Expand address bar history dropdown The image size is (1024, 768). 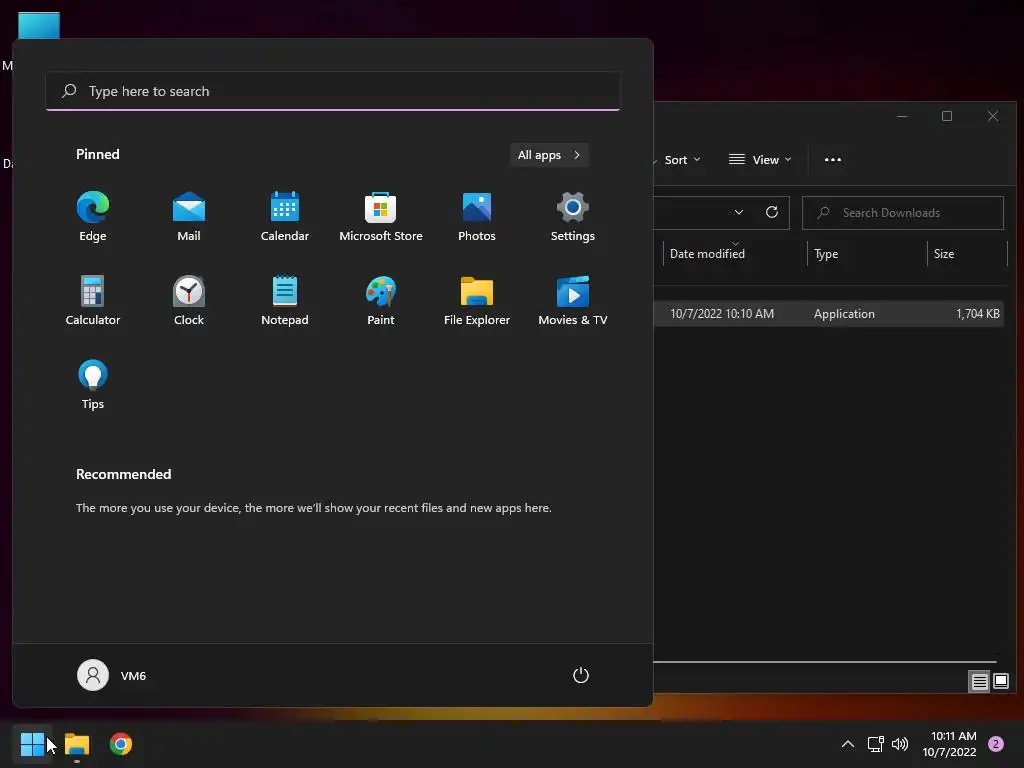pos(739,212)
